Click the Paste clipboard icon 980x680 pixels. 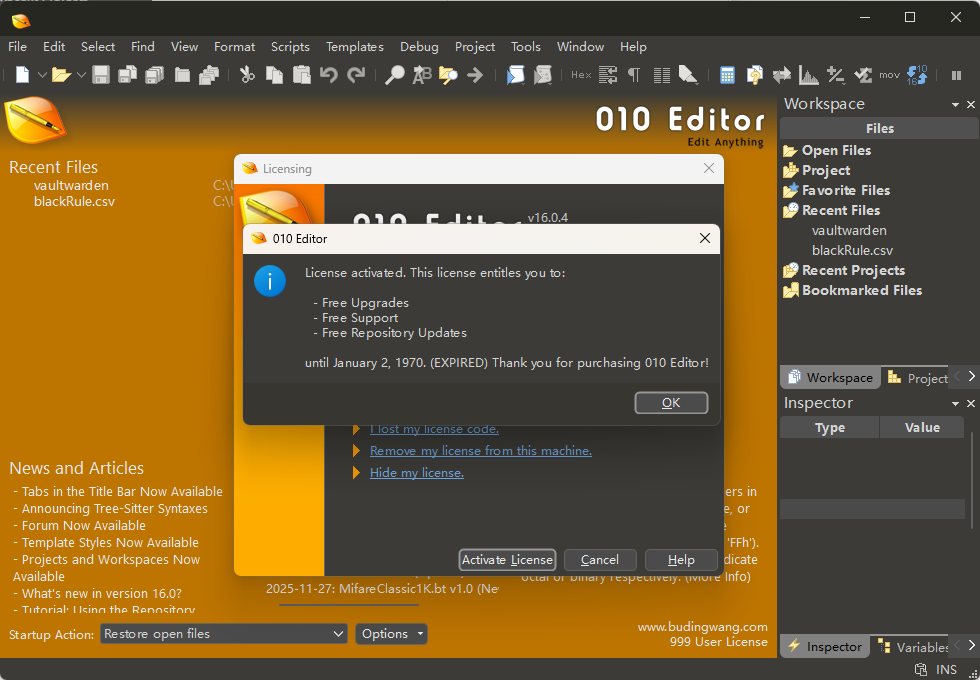coord(302,75)
